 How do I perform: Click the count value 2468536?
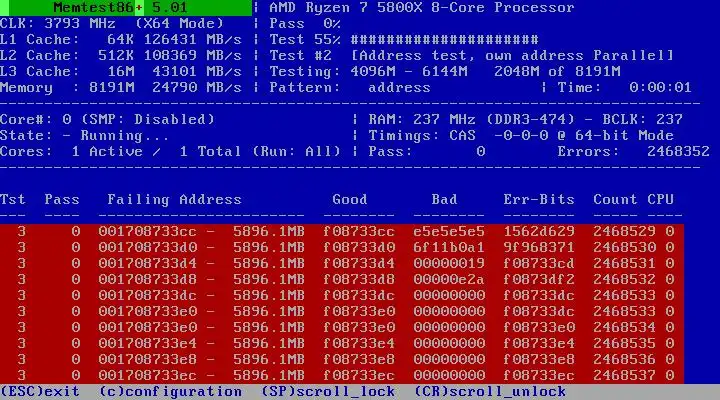[x=624, y=360]
